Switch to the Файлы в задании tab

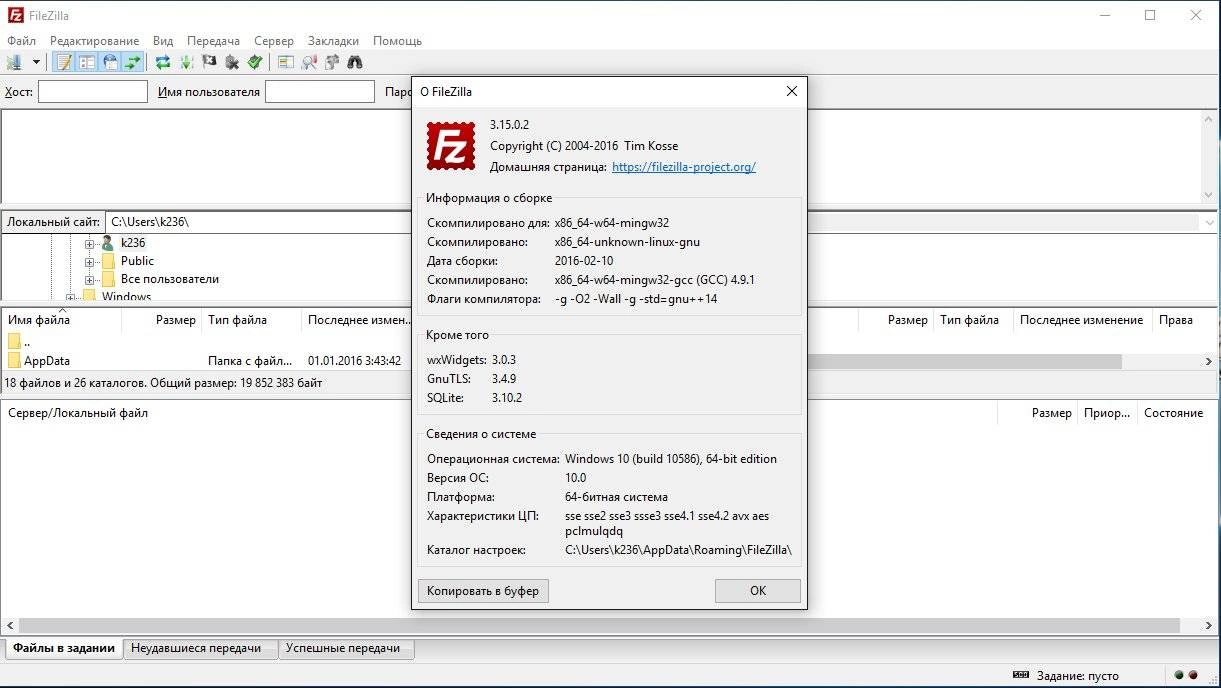coord(64,648)
